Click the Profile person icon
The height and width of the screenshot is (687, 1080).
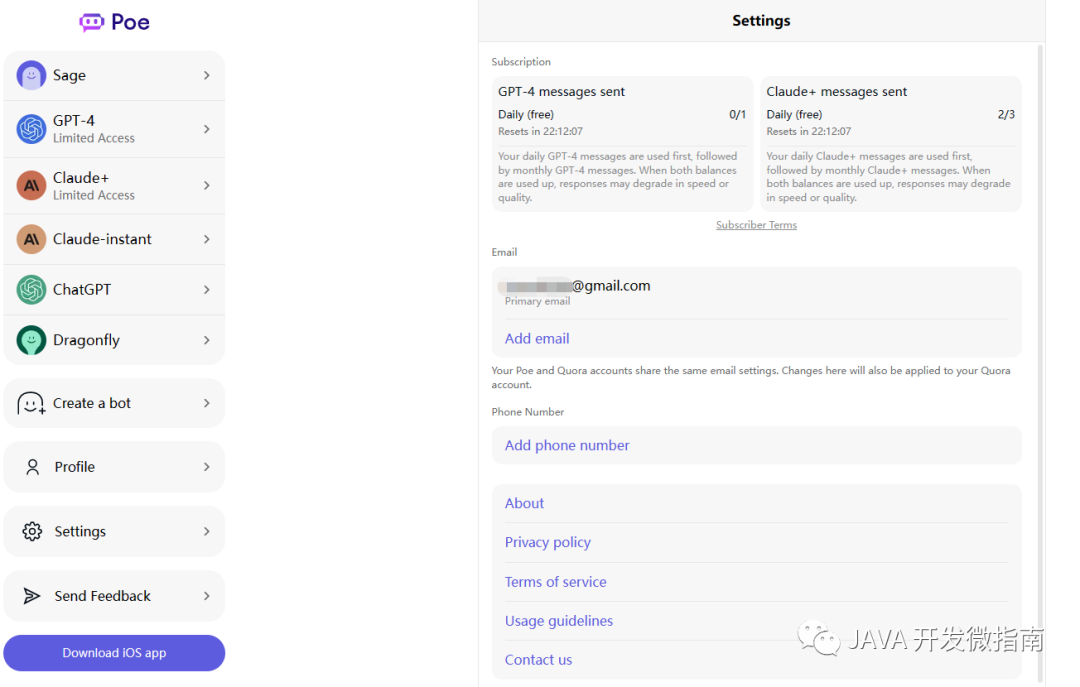33,467
